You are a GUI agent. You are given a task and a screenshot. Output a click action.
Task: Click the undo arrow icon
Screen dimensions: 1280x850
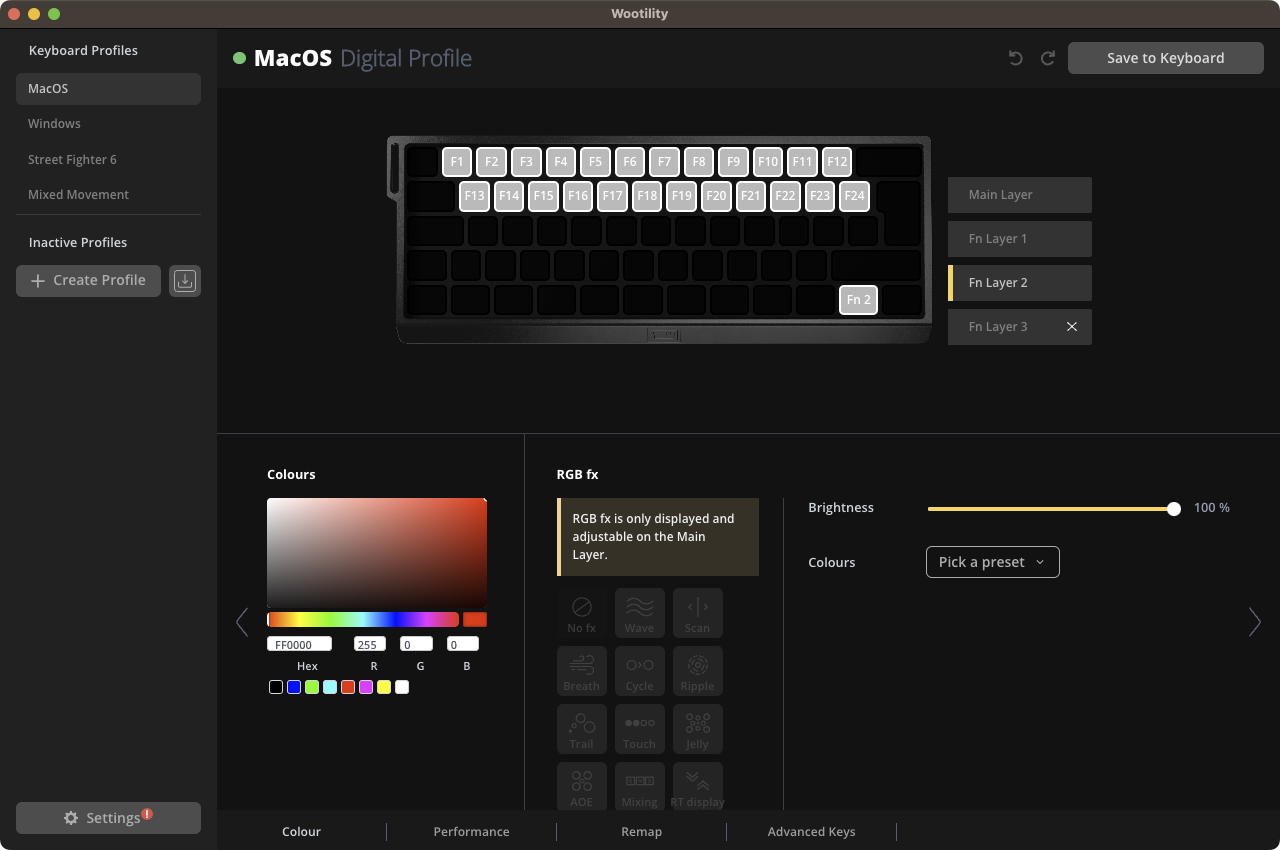1016,58
